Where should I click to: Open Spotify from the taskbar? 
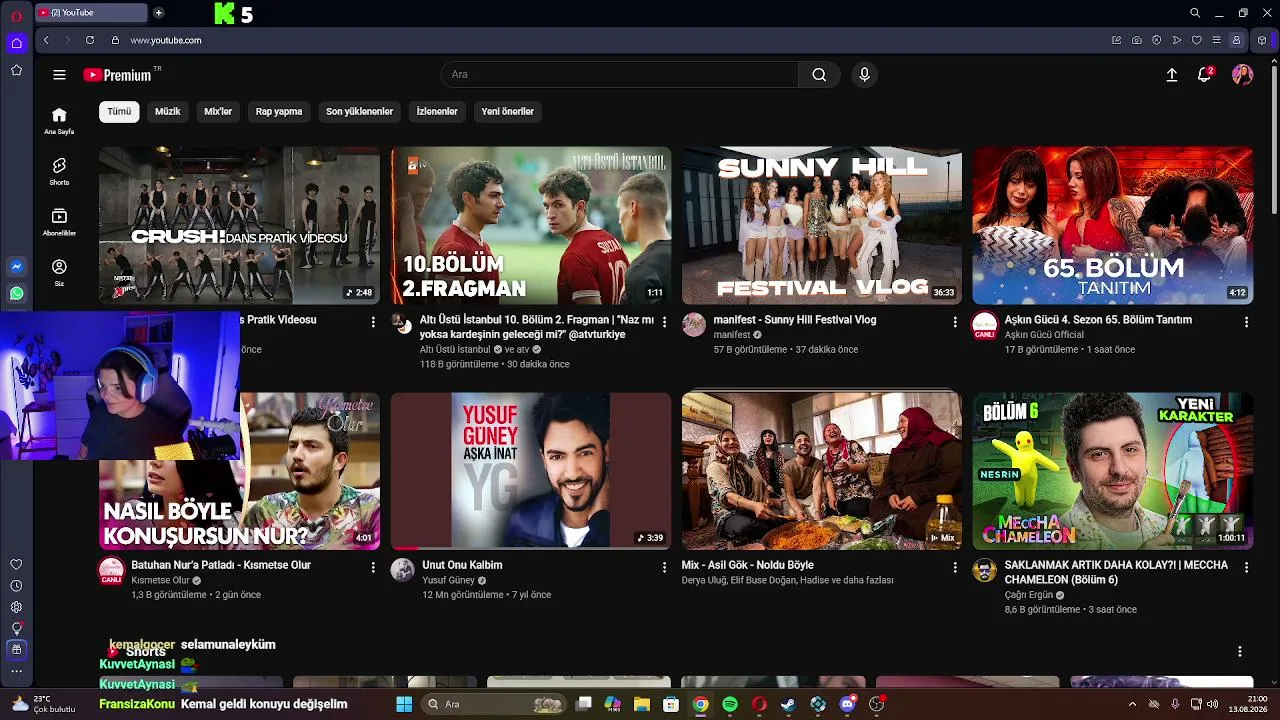(x=730, y=705)
